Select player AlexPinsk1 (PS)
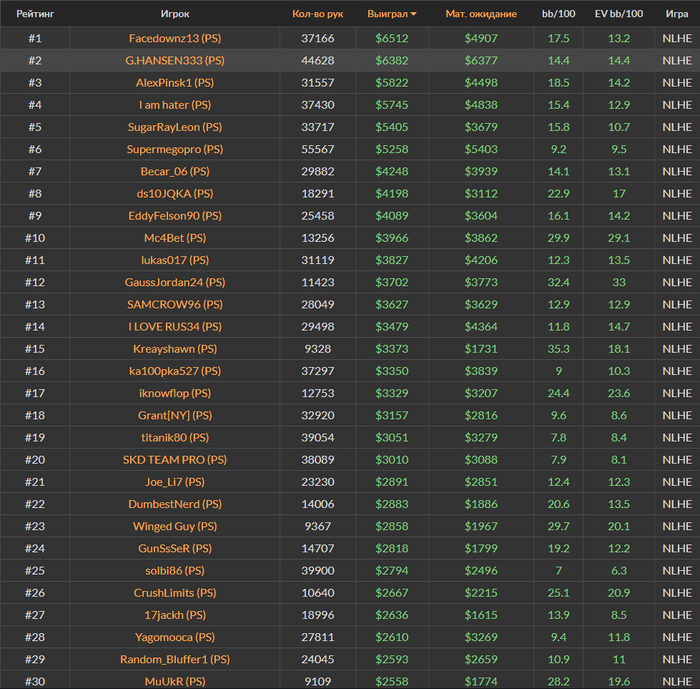Viewport: 700px width, 689px height. tap(175, 82)
